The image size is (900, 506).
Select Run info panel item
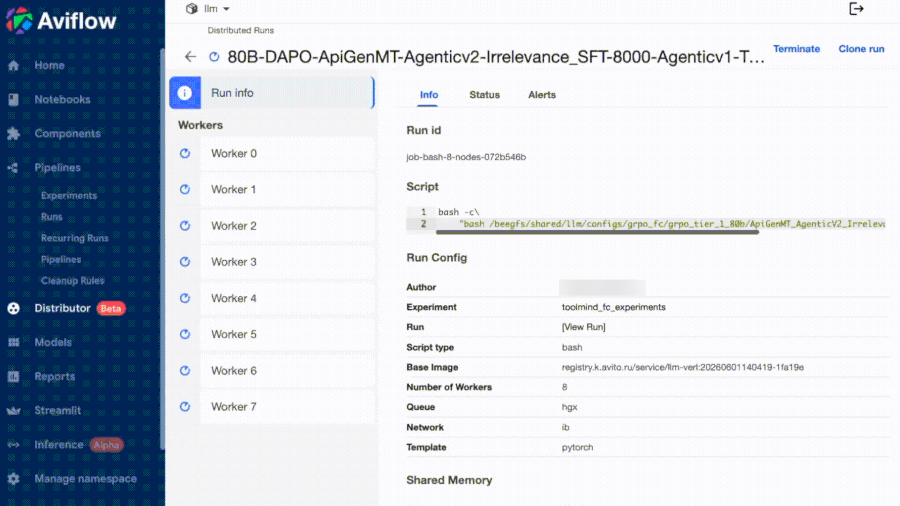pos(272,93)
